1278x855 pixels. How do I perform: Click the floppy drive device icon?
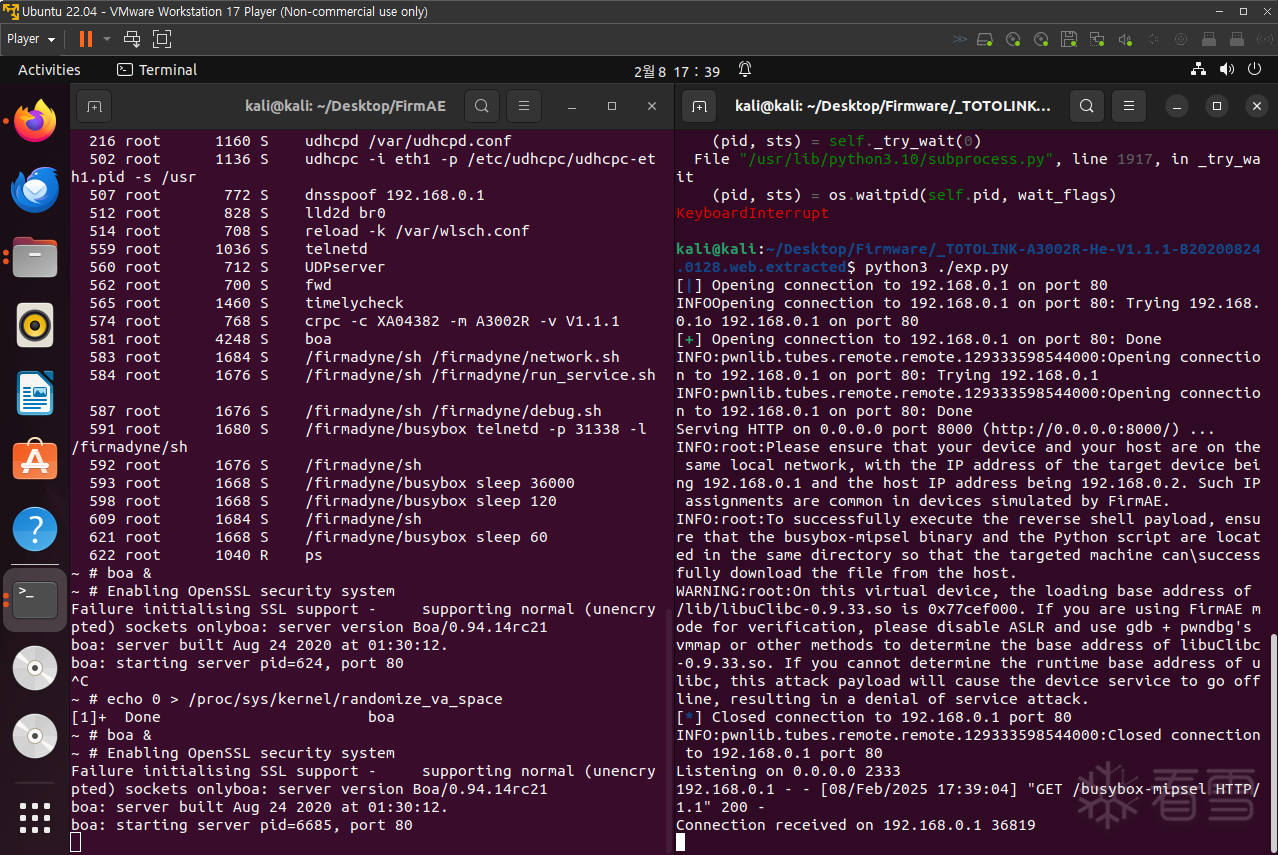tap(1069, 39)
